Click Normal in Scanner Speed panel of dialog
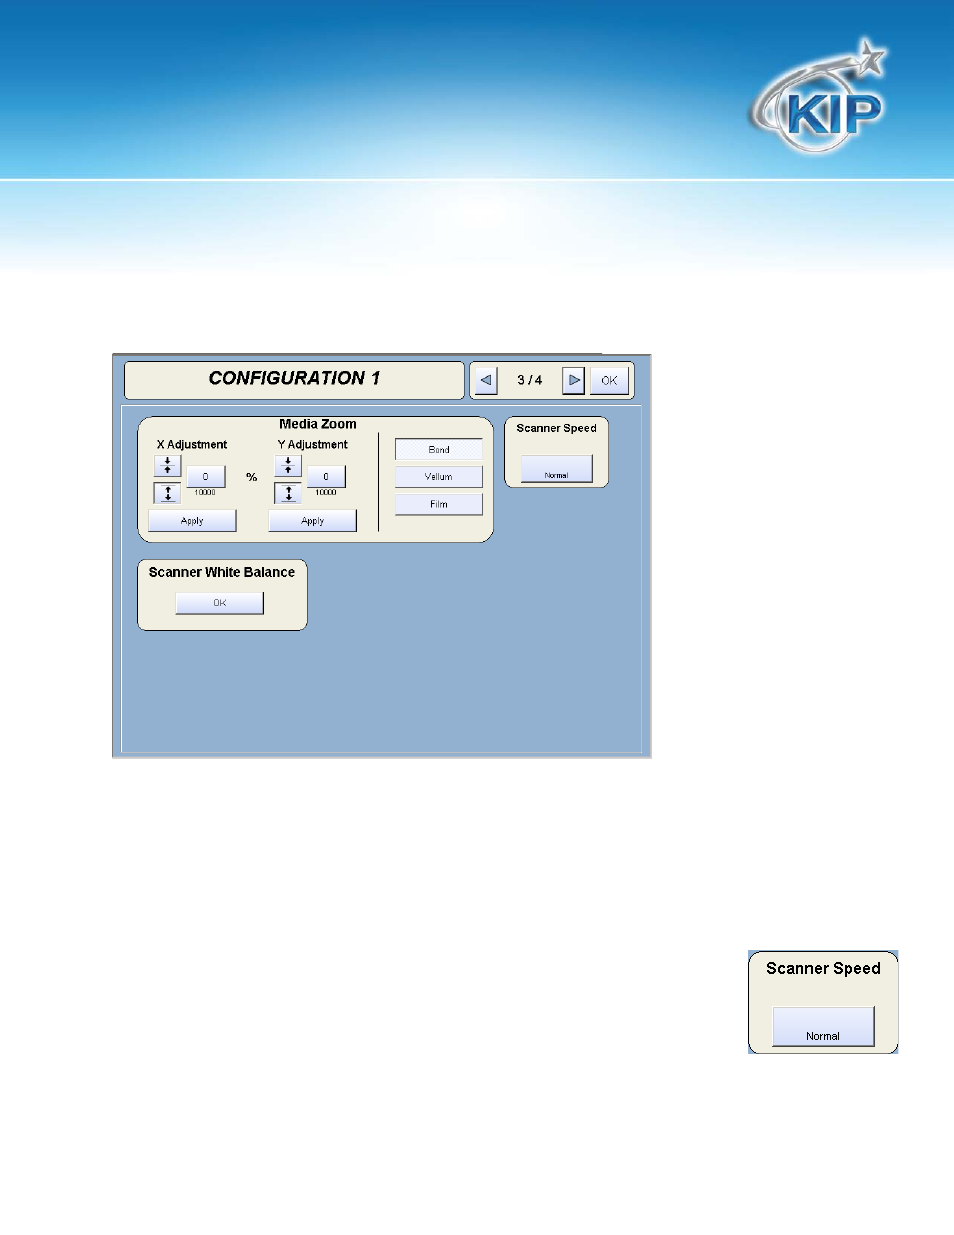 (557, 469)
